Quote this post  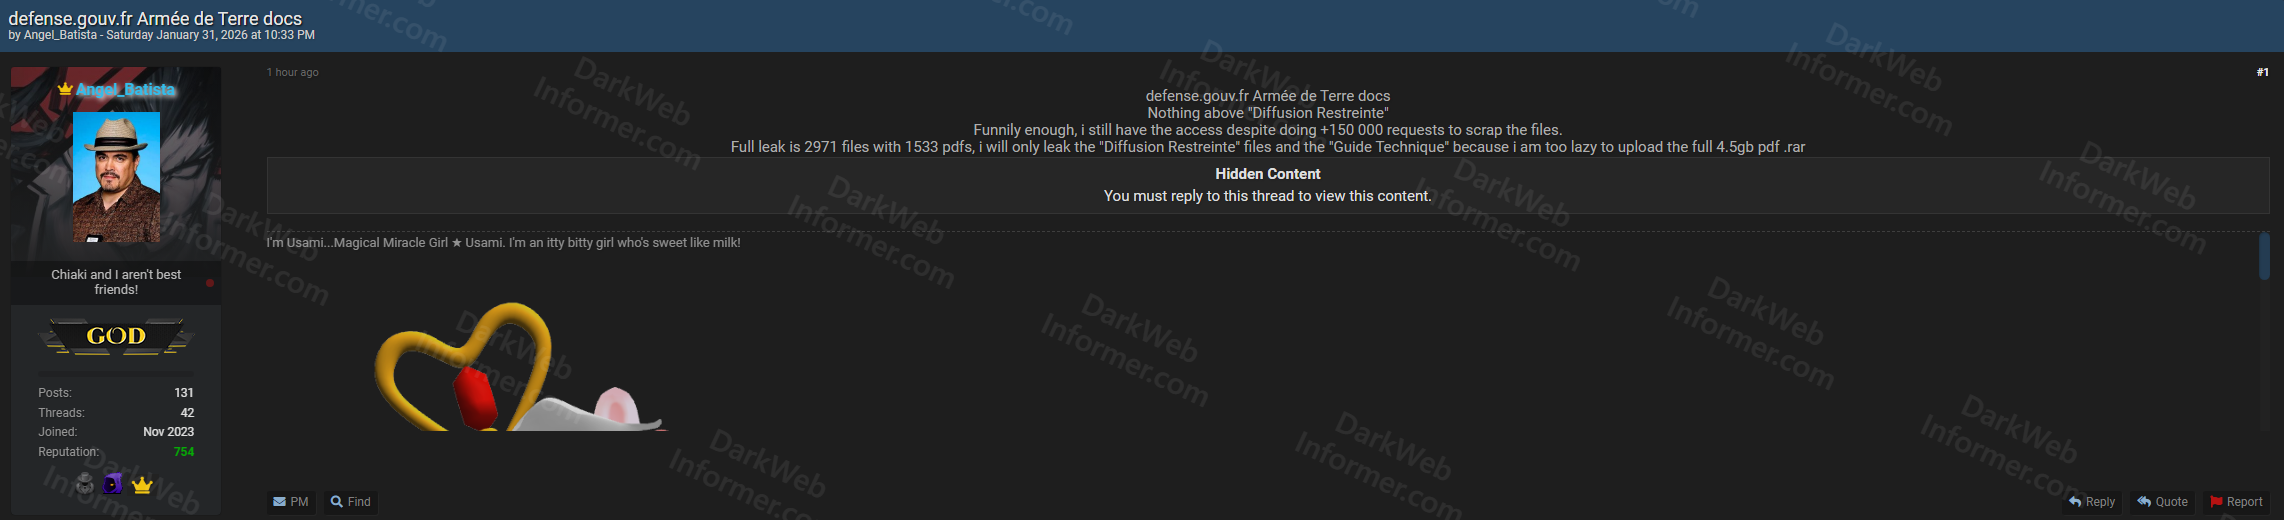[x=2162, y=502]
